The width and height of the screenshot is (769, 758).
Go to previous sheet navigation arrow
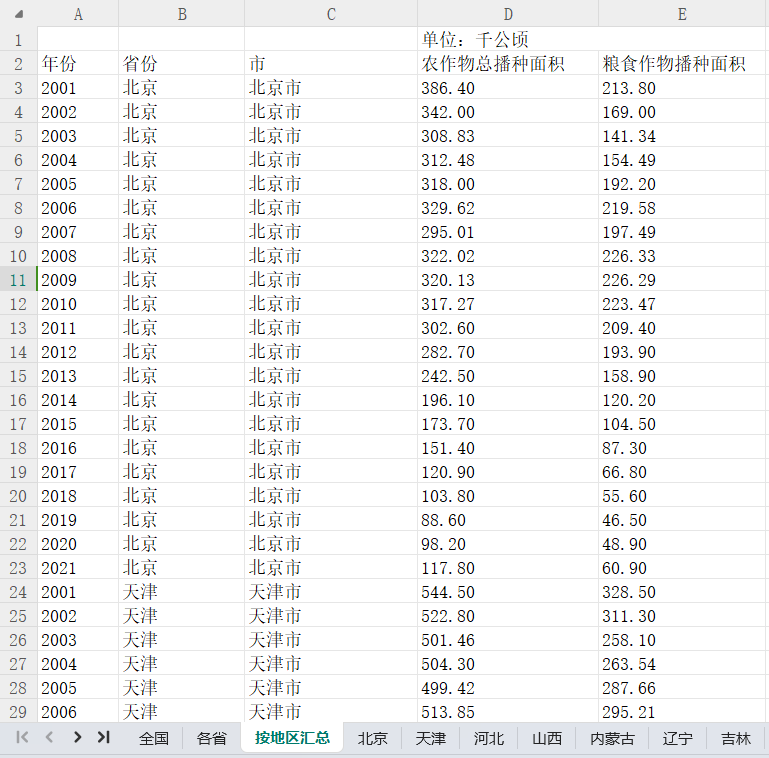point(49,737)
